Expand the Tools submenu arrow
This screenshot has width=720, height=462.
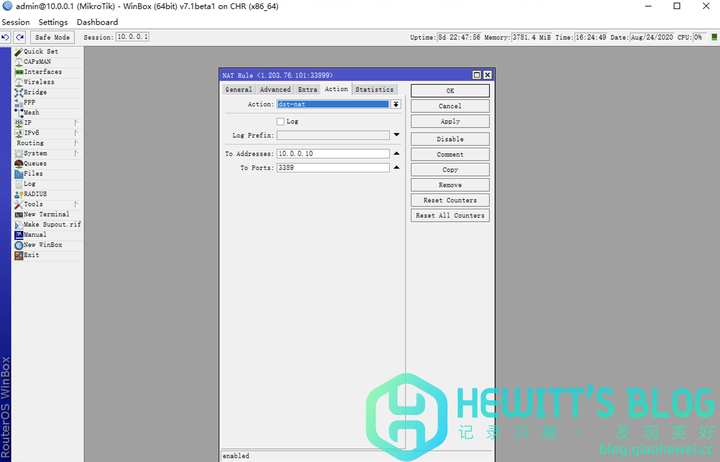(x=76, y=204)
